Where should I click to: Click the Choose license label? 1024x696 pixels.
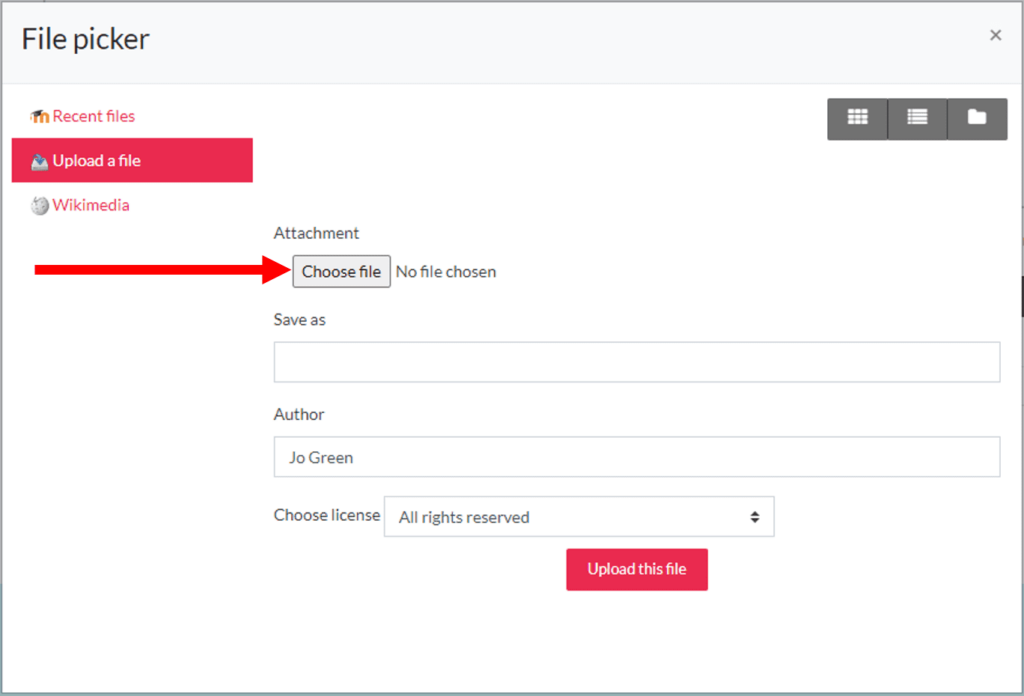(x=327, y=515)
